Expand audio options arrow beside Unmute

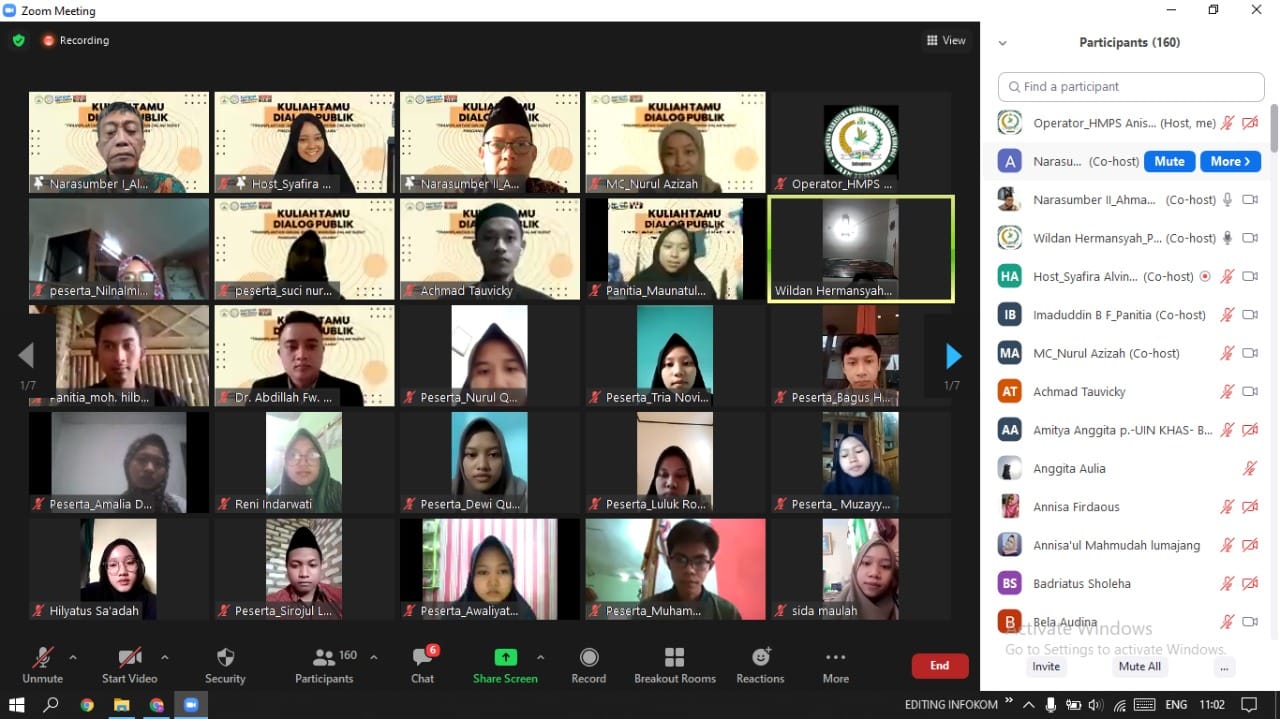pos(73,657)
